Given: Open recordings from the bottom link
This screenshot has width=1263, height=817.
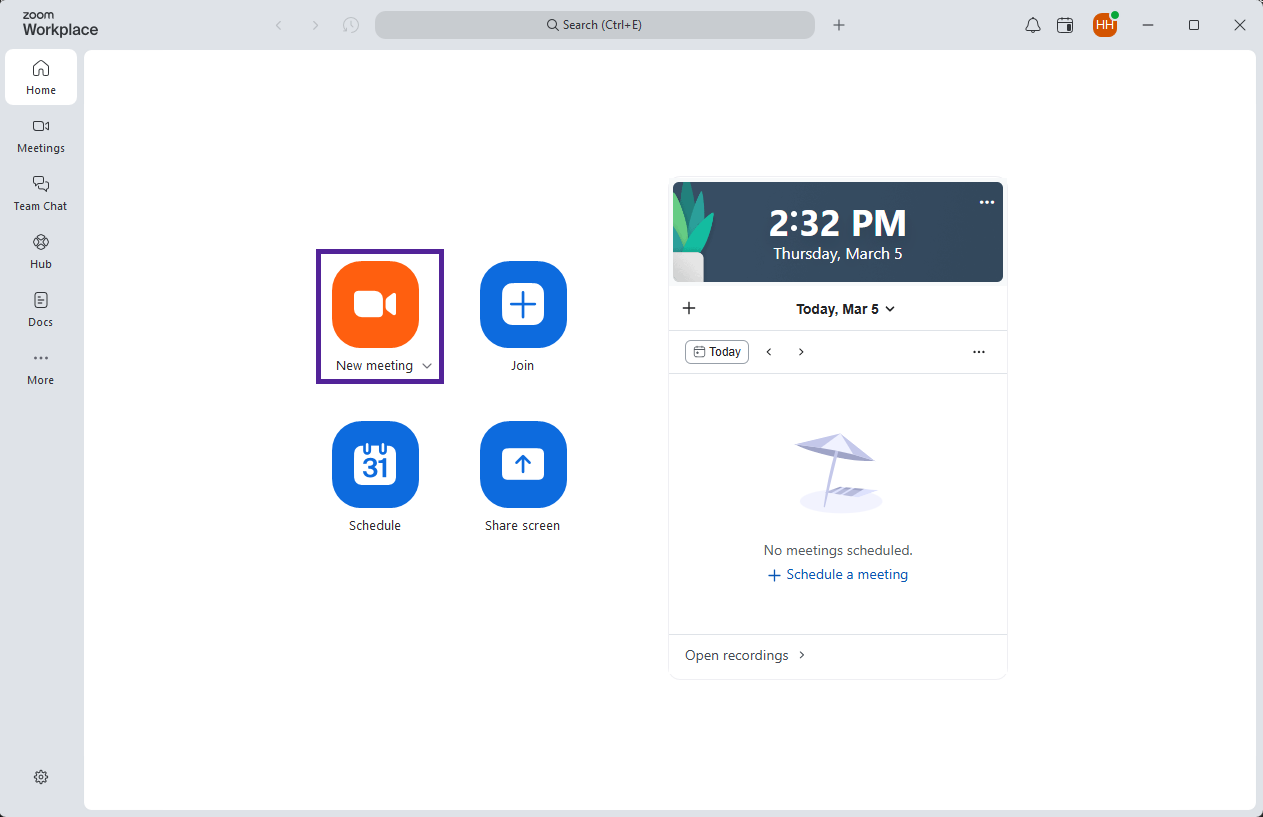Looking at the screenshot, I should point(737,655).
